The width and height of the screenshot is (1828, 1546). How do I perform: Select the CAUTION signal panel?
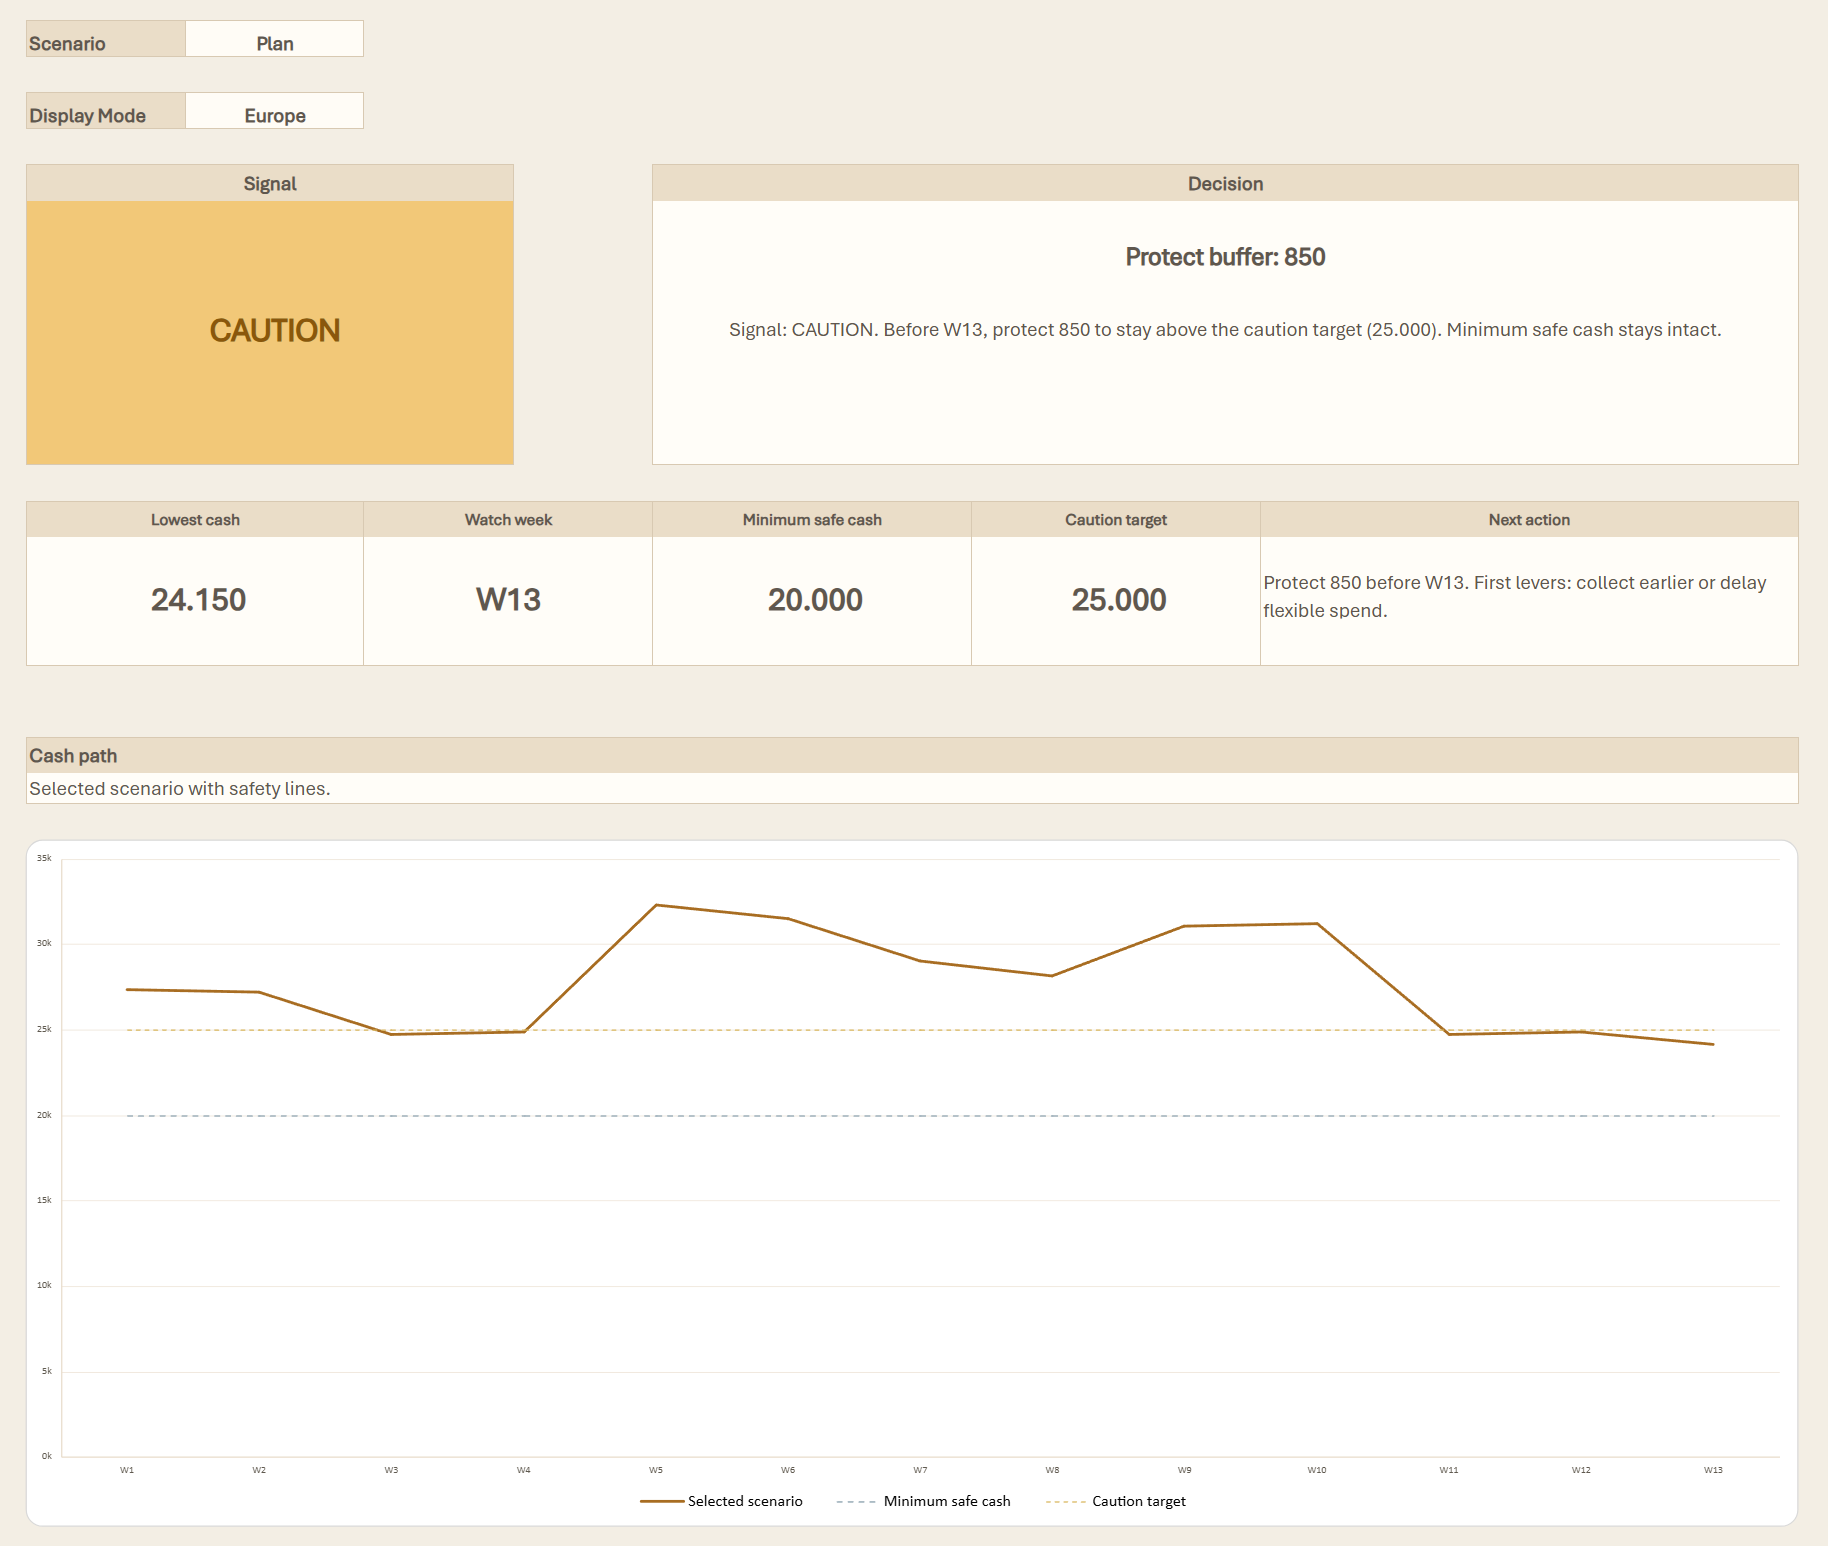coord(270,333)
